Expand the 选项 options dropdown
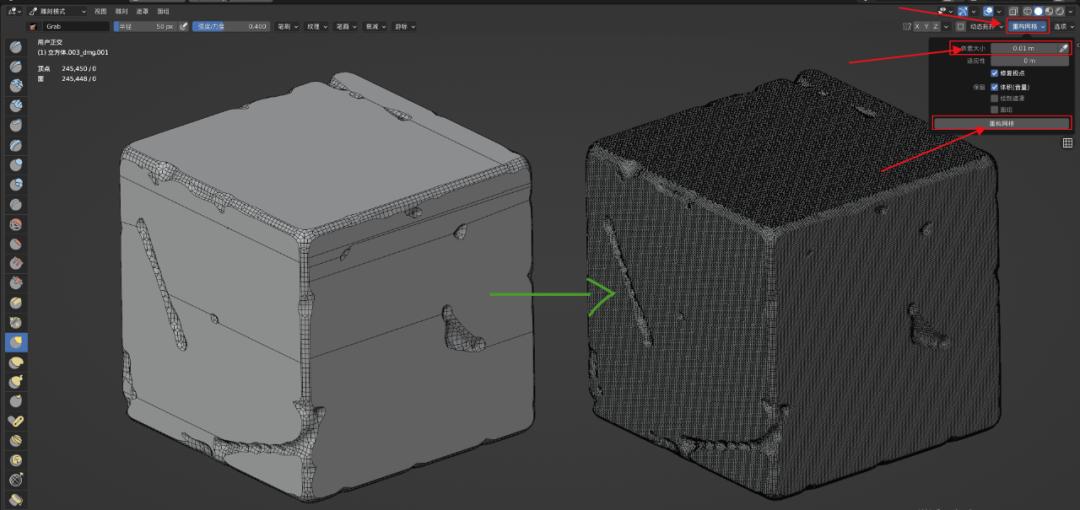Image resolution: width=1080 pixels, height=510 pixels. point(1065,26)
